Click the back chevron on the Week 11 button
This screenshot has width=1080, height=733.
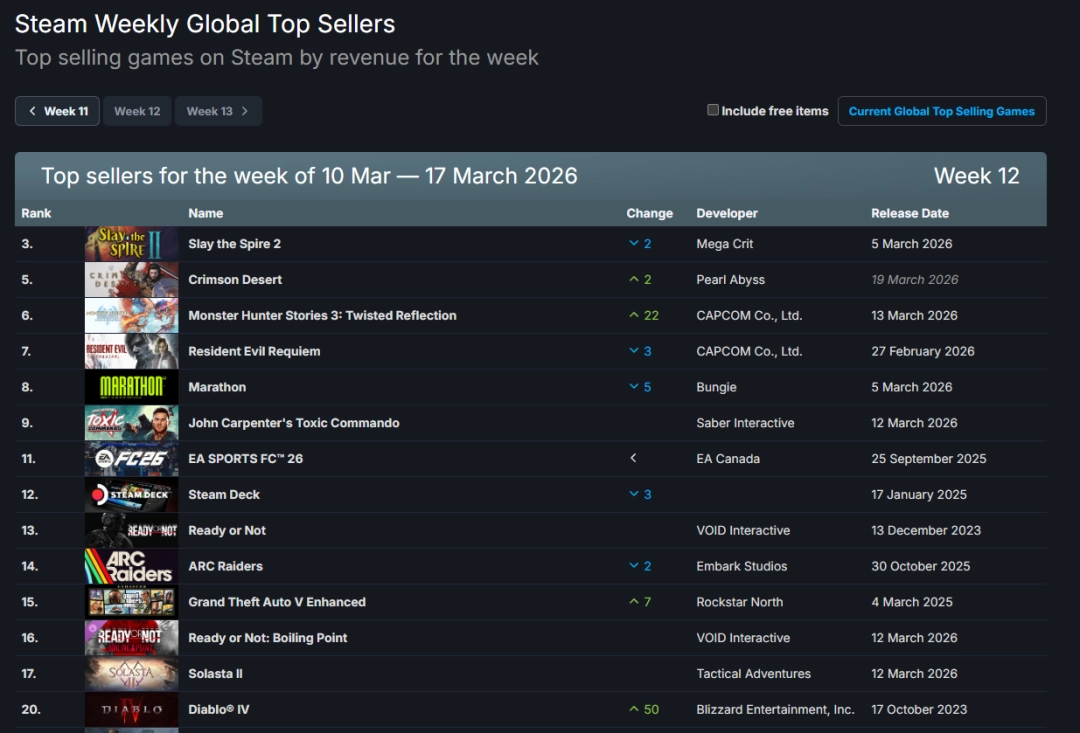point(31,111)
